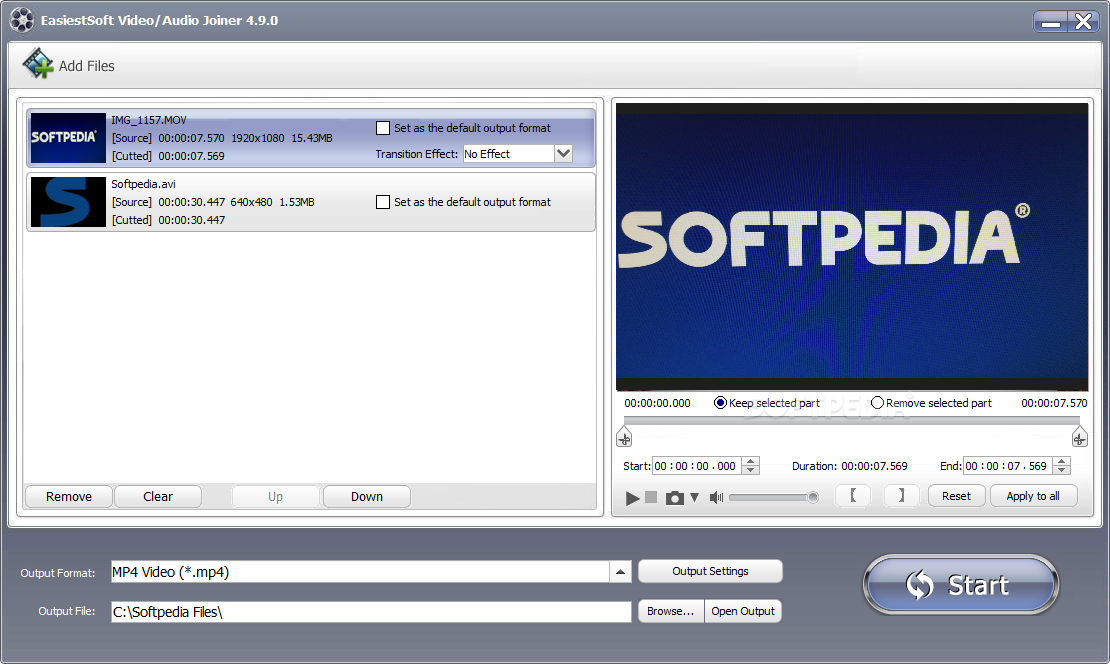
Task: Select Keep selected part option
Action: click(720, 403)
